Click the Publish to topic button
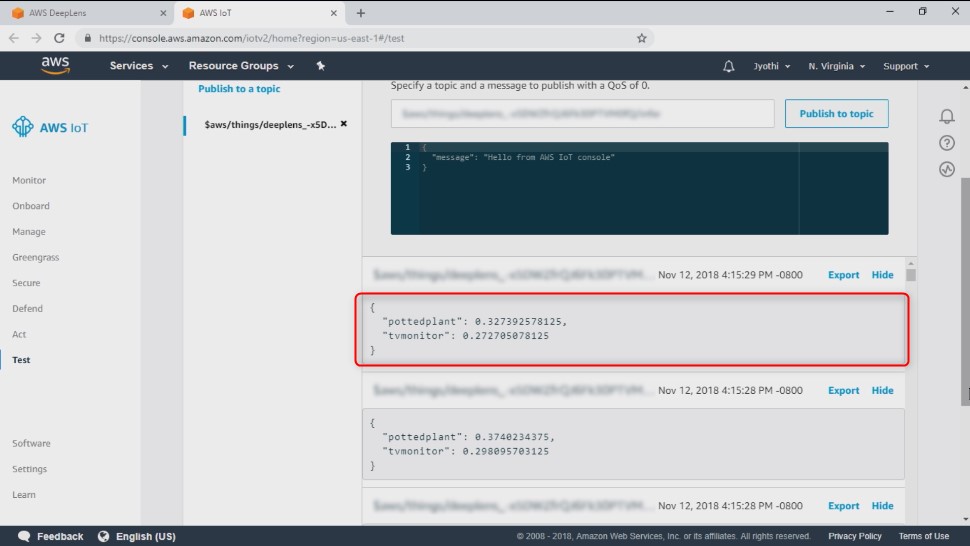This screenshot has width=970, height=546. tap(836, 114)
